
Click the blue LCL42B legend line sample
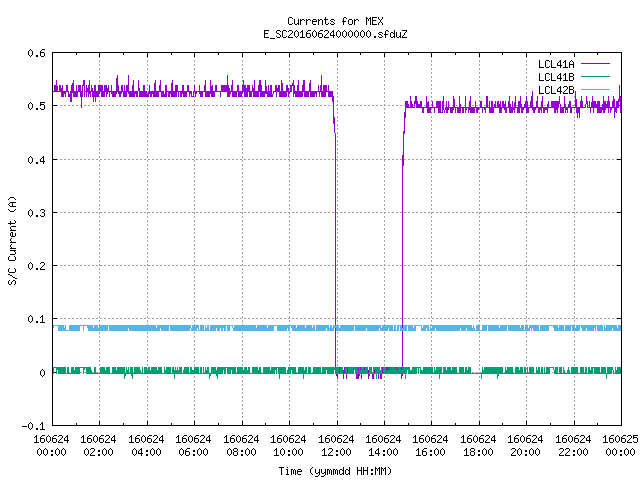(x=595, y=89)
